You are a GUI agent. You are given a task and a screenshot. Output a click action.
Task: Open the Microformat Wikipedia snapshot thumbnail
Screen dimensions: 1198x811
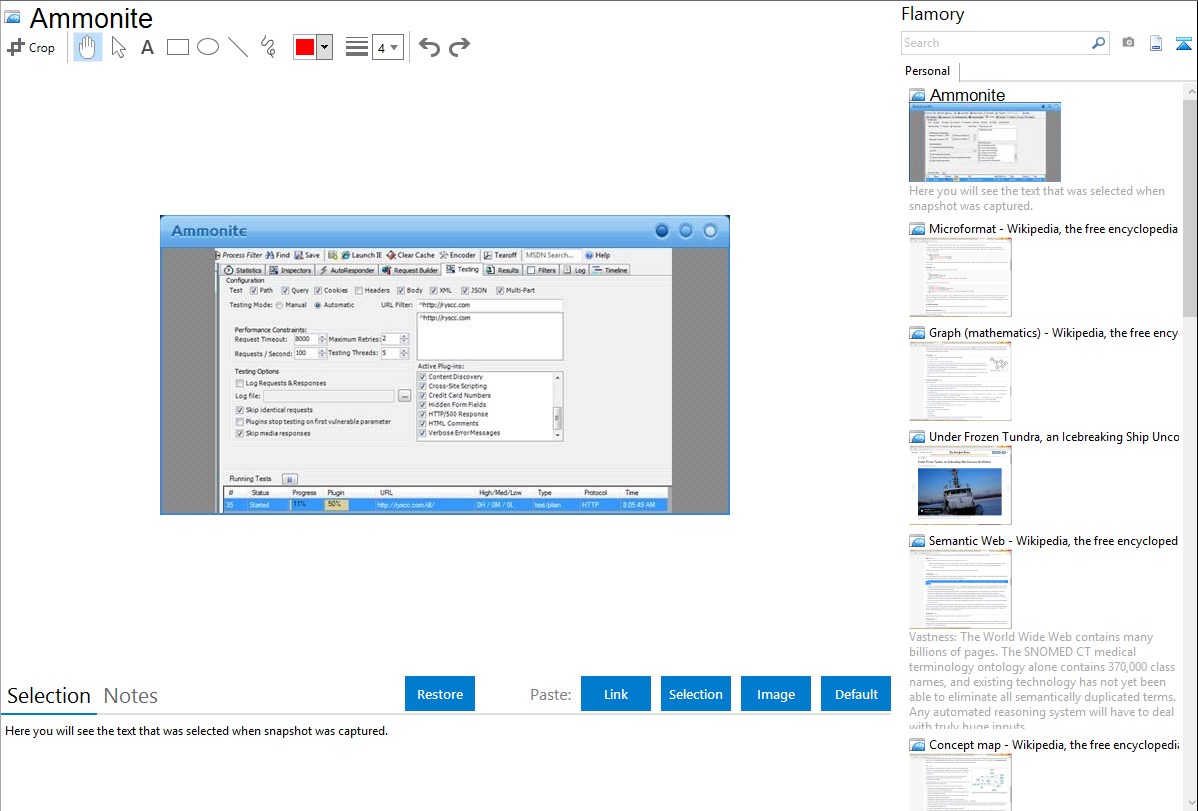click(960, 277)
